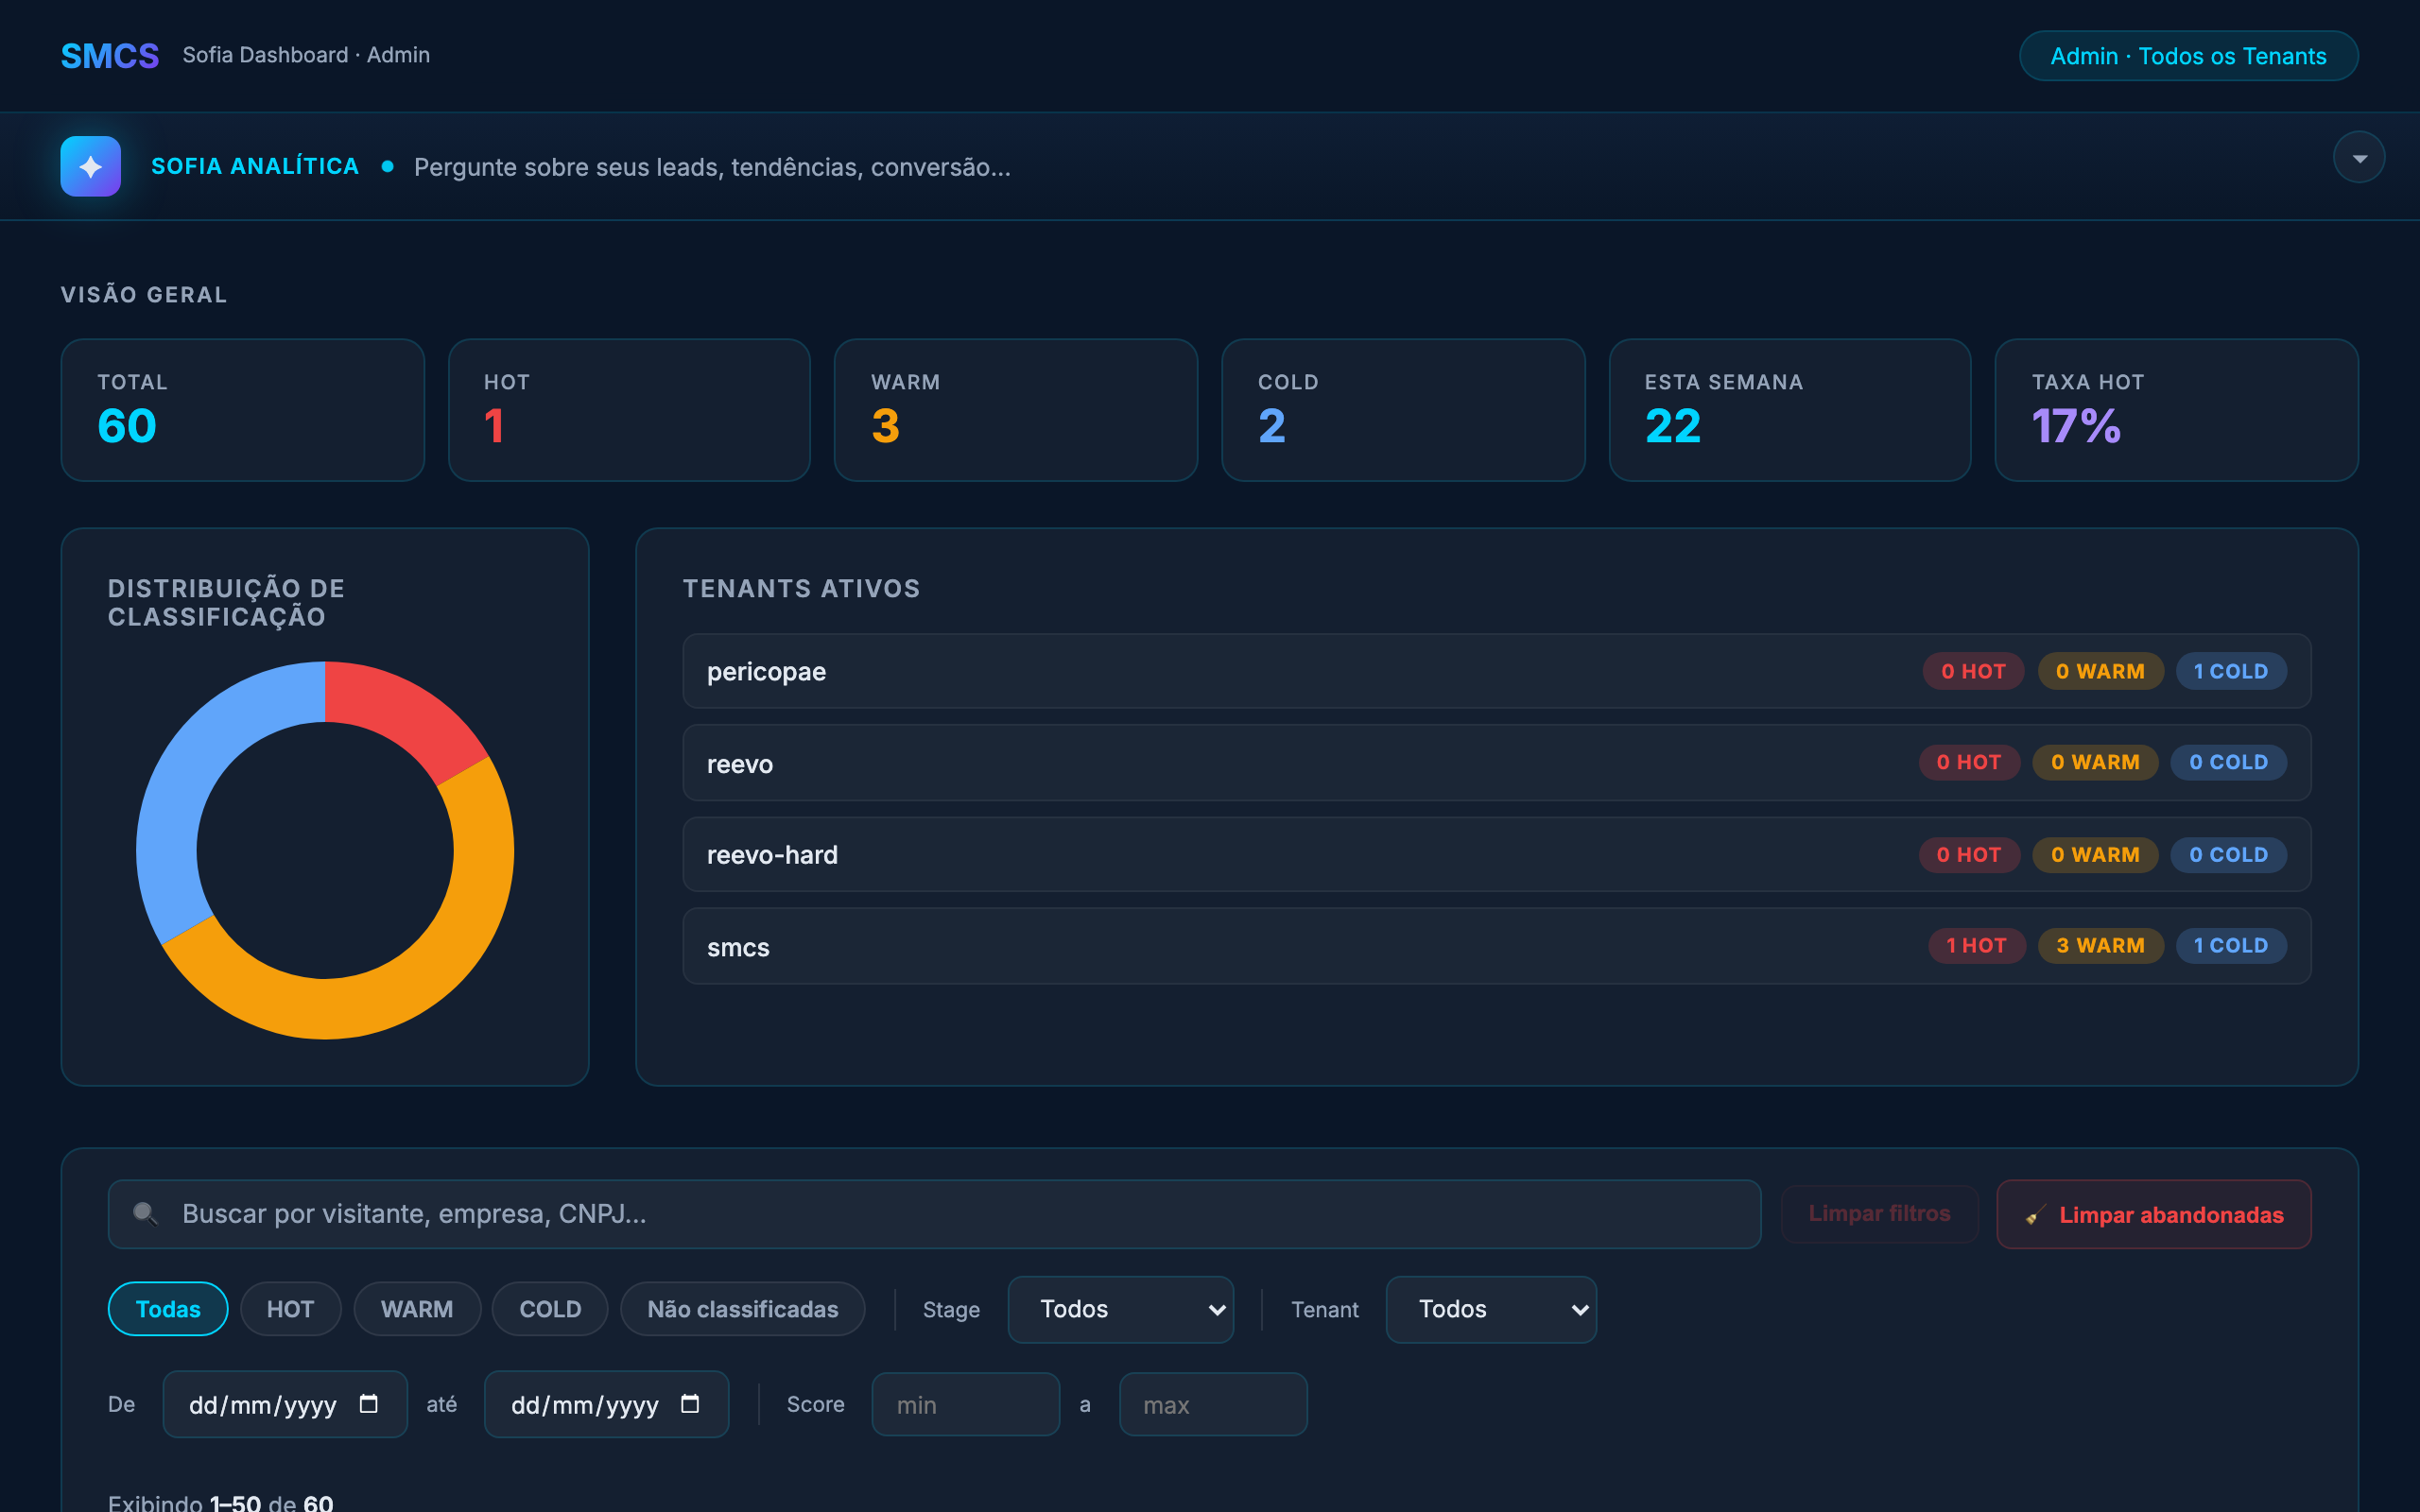The image size is (2420, 1512).
Task: Click the reevo-hard tenant row
Action: coord(1496,855)
